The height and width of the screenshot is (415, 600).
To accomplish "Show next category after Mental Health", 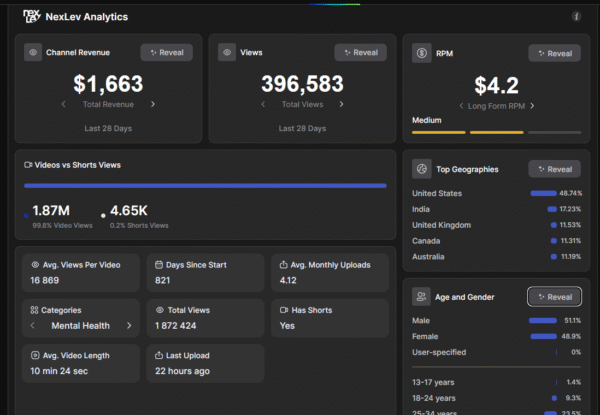I will tap(128, 325).
